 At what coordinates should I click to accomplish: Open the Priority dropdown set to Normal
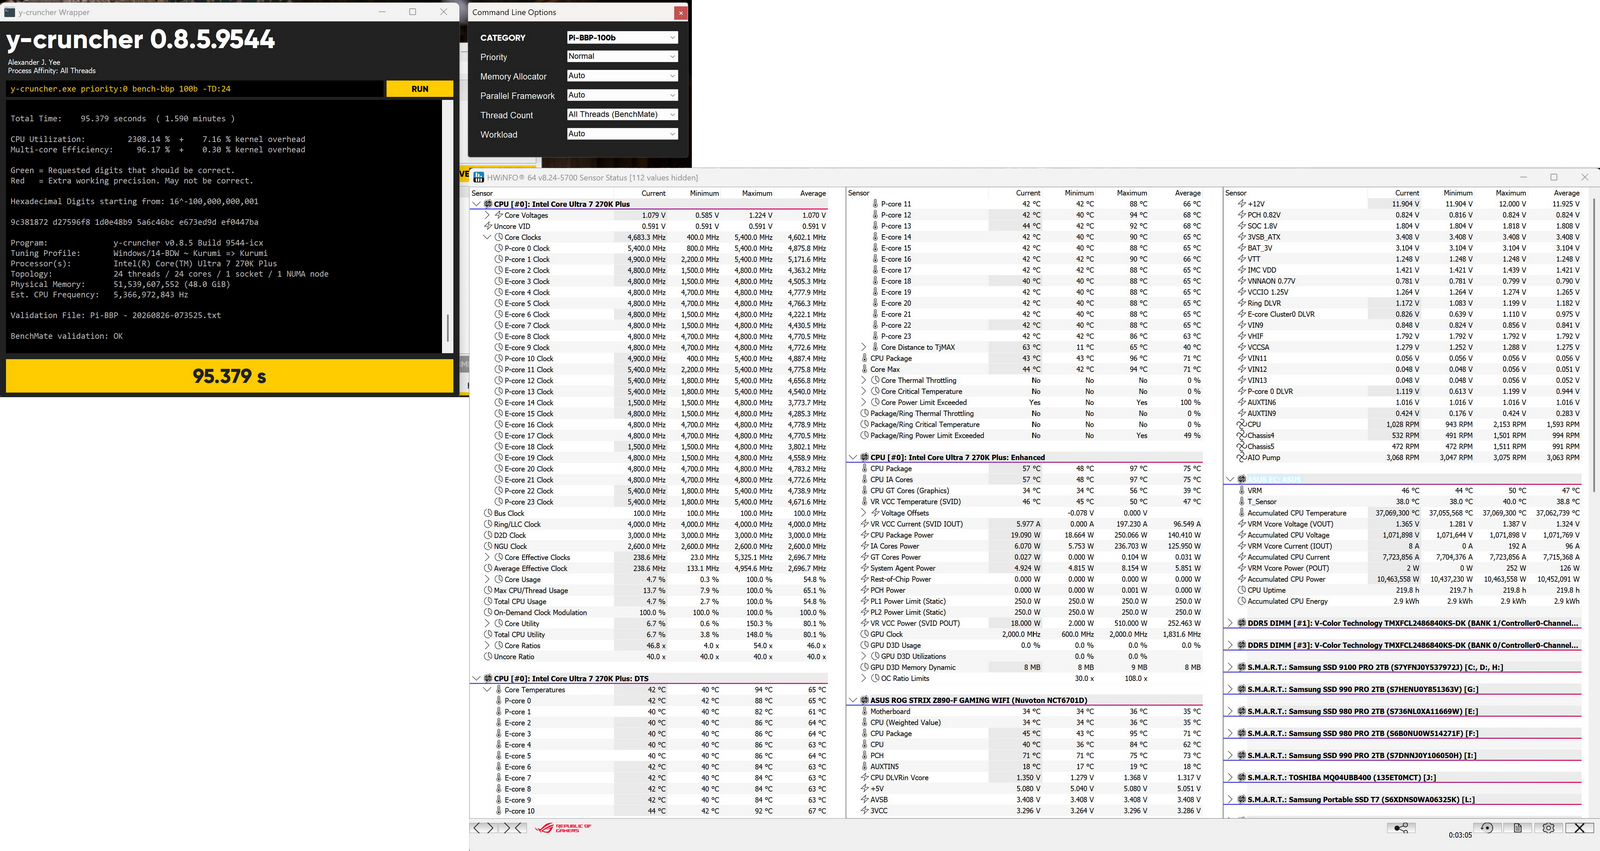click(x=622, y=57)
